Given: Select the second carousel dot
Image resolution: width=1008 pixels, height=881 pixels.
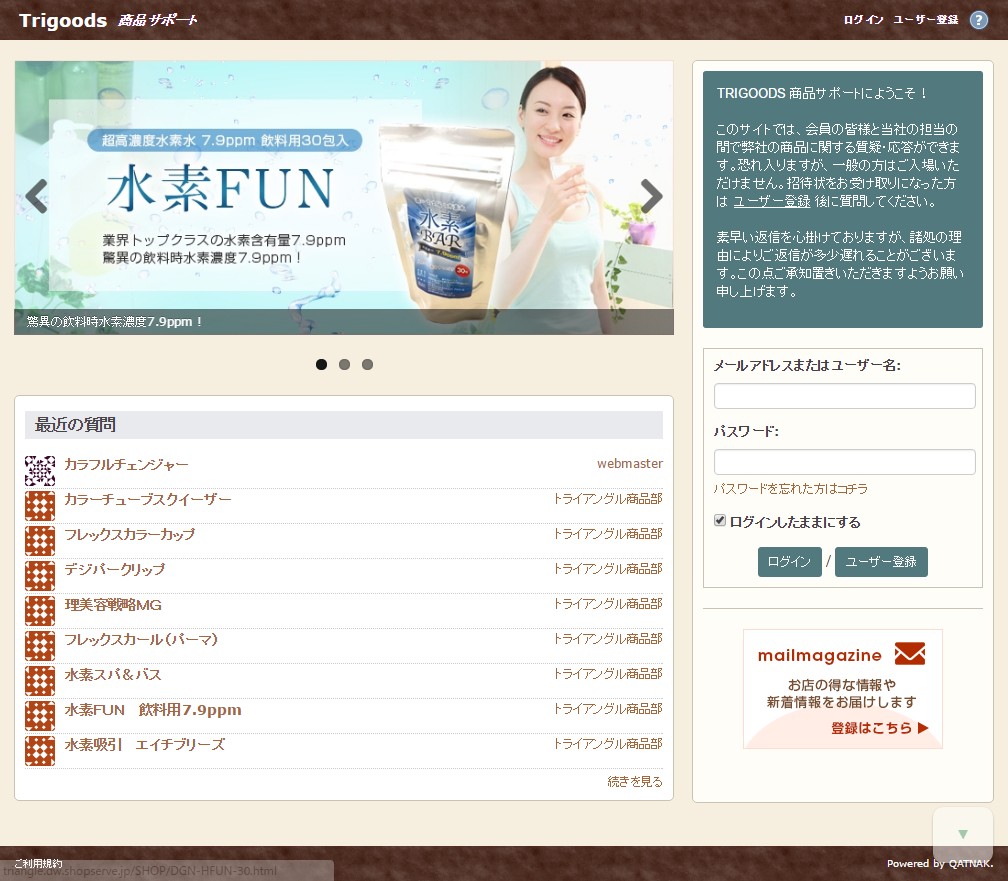Looking at the screenshot, I should click(x=345, y=365).
